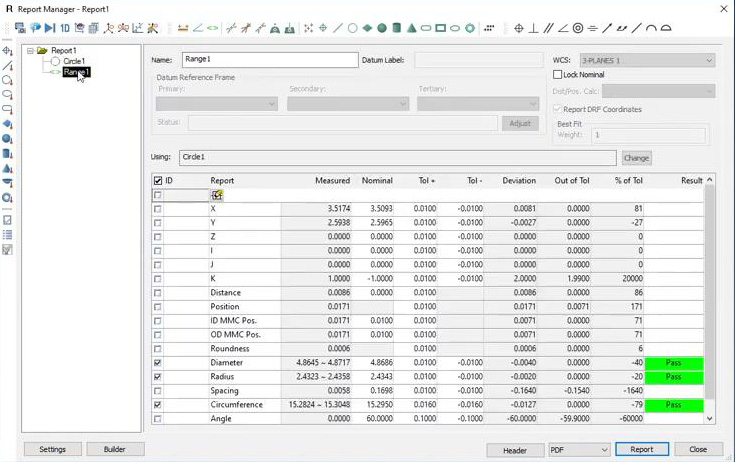Click the perpendicularity tolerance icon

pyautogui.click(x=533, y=28)
